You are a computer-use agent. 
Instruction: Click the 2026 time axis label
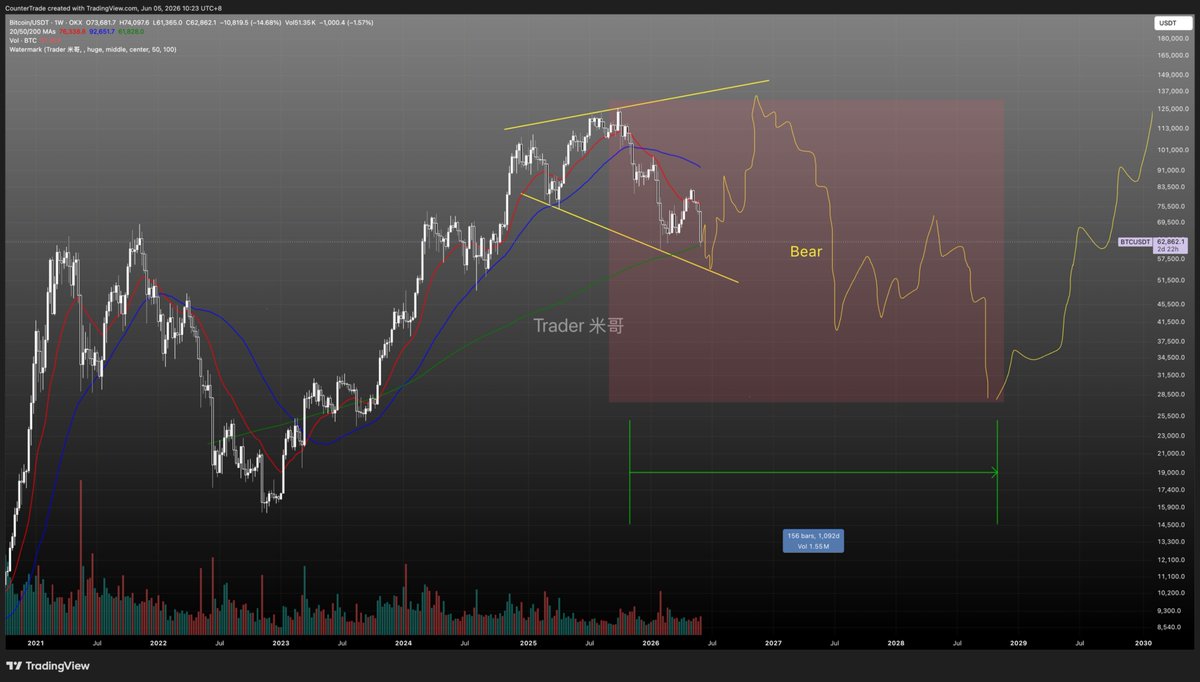pos(650,645)
